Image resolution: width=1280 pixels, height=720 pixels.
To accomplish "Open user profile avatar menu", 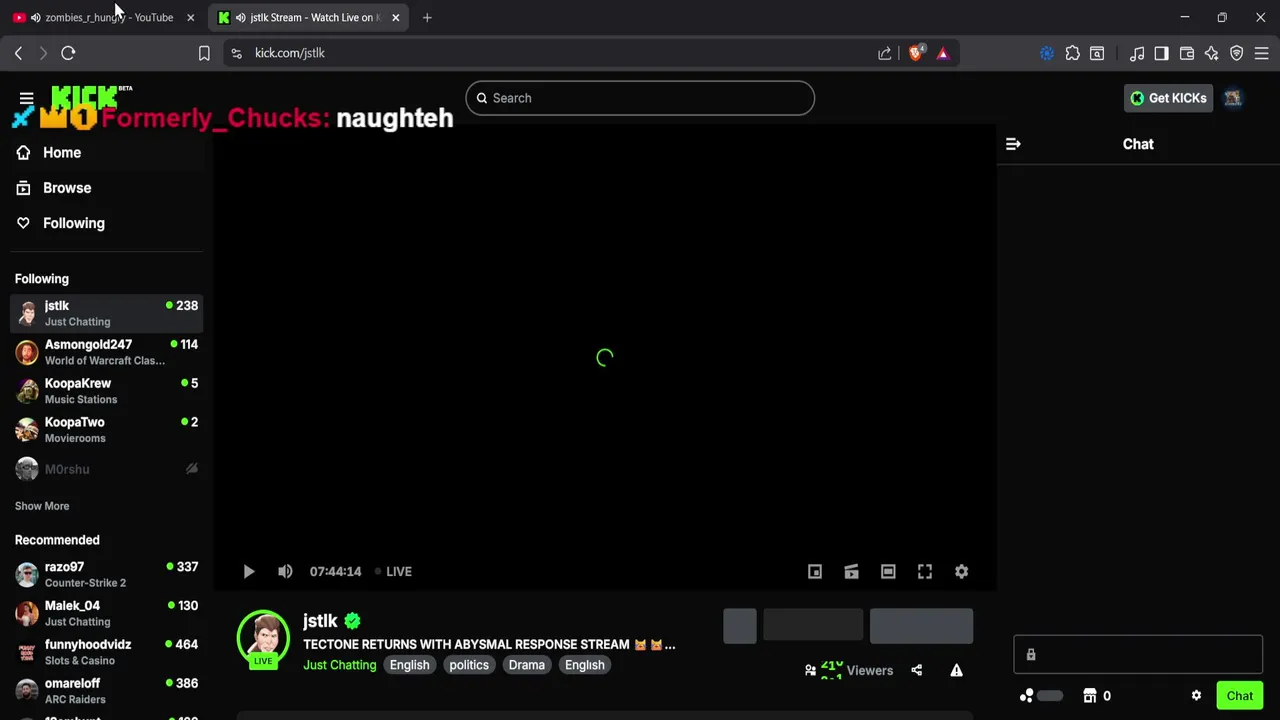I will pos(1233,98).
